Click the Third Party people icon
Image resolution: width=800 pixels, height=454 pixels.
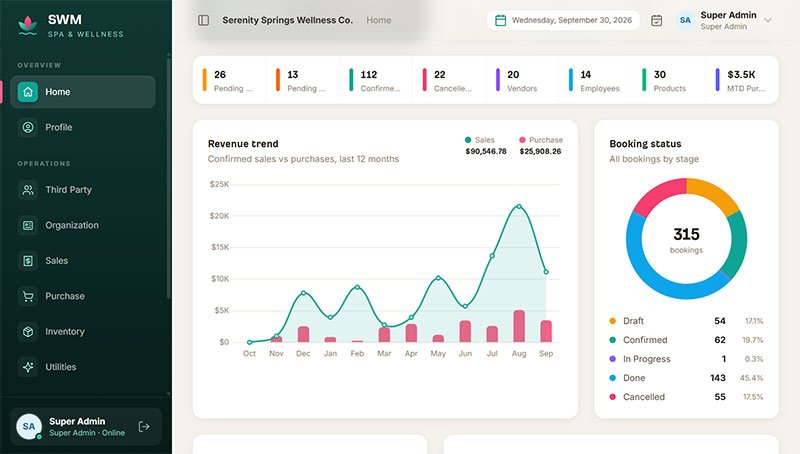click(28, 190)
